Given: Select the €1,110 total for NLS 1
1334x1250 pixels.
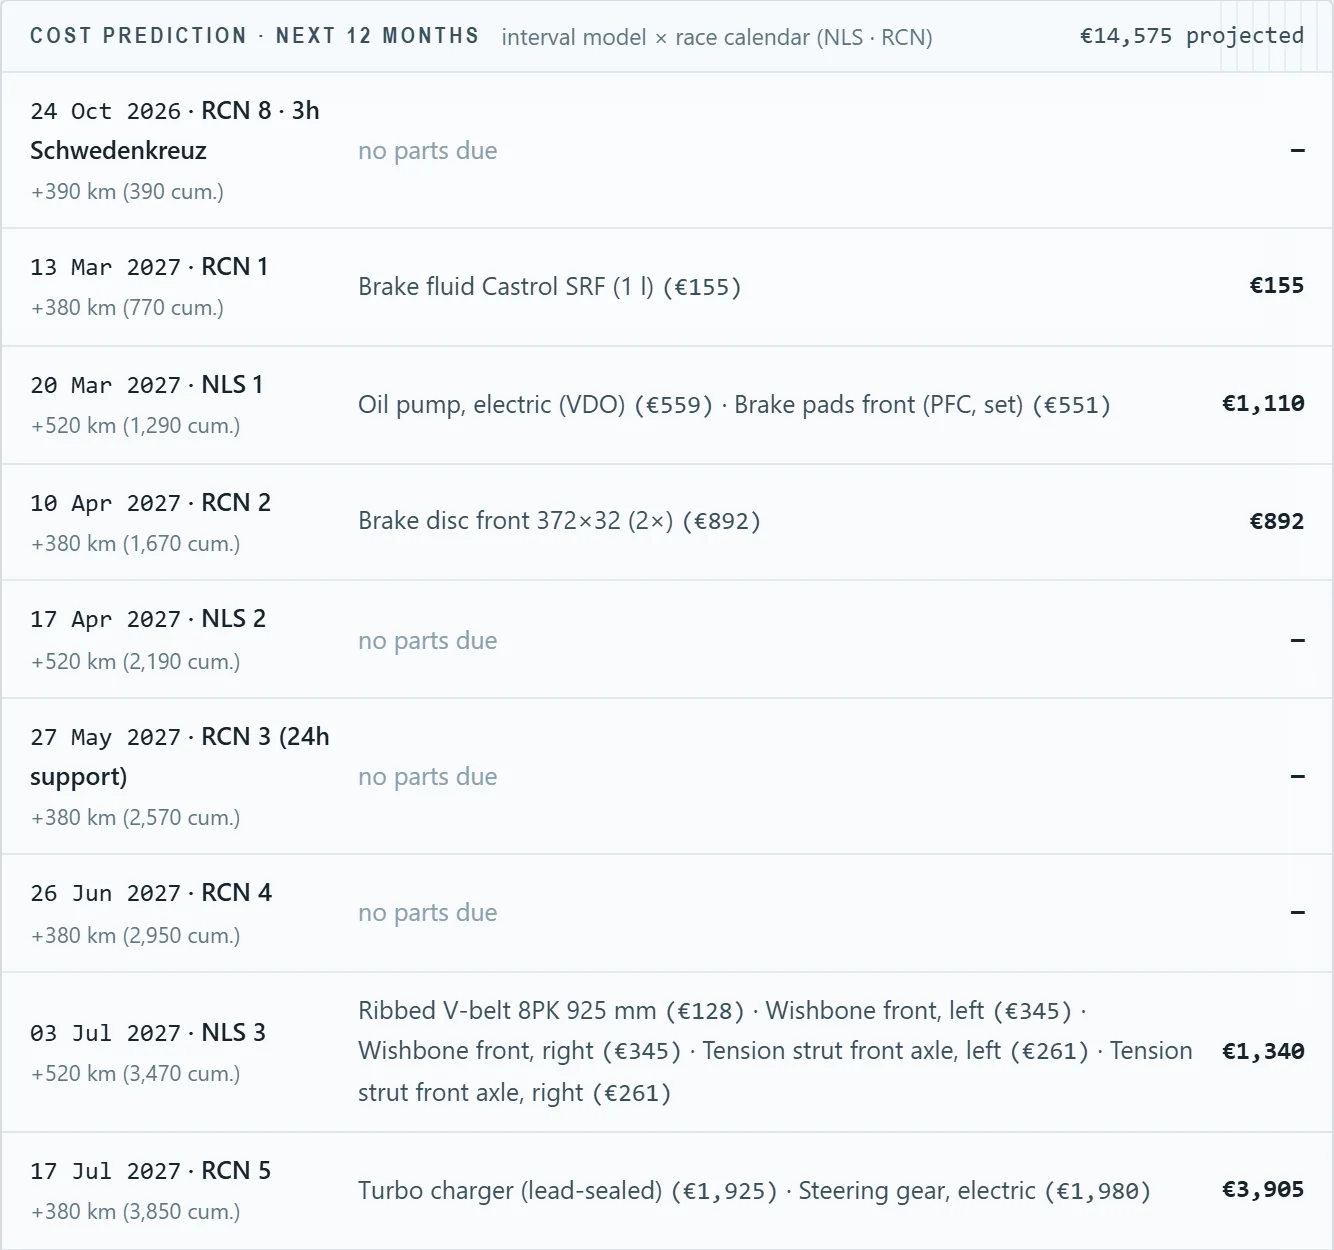Looking at the screenshot, I should tap(1263, 404).
